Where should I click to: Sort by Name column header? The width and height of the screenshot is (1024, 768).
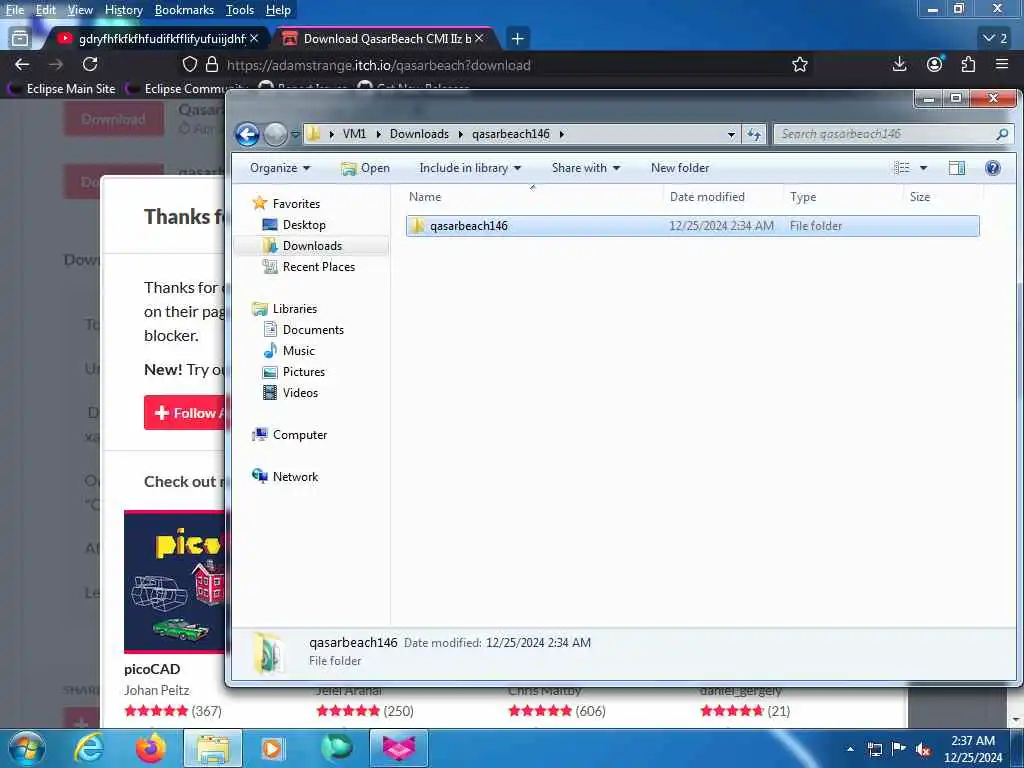point(424,197)
